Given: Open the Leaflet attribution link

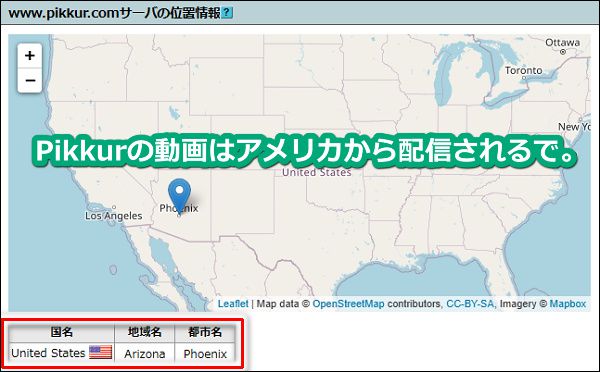Looking at the screenshot, I should (x=233, y=304).
